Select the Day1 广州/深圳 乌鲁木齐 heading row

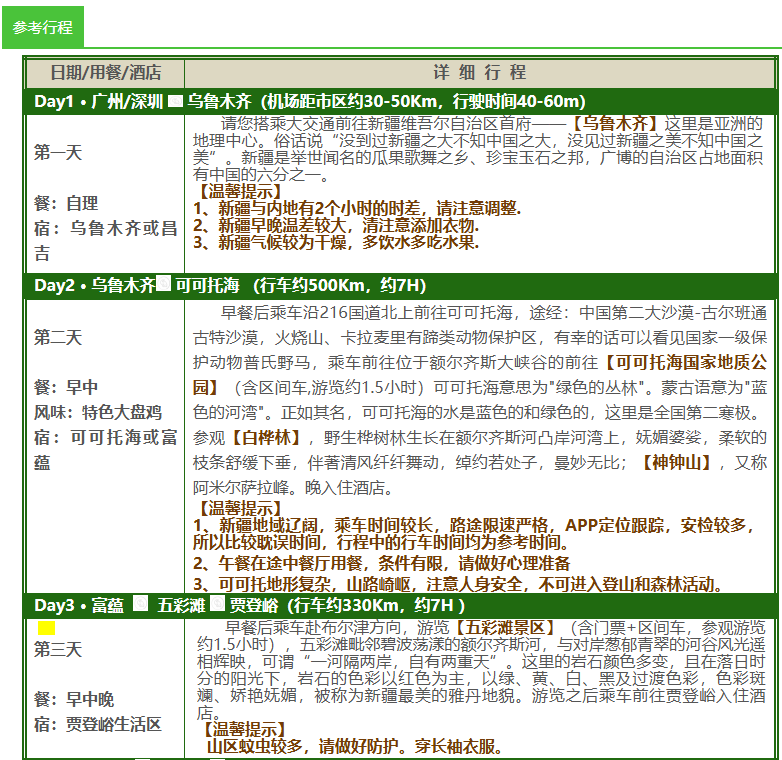tap(400, 102)
